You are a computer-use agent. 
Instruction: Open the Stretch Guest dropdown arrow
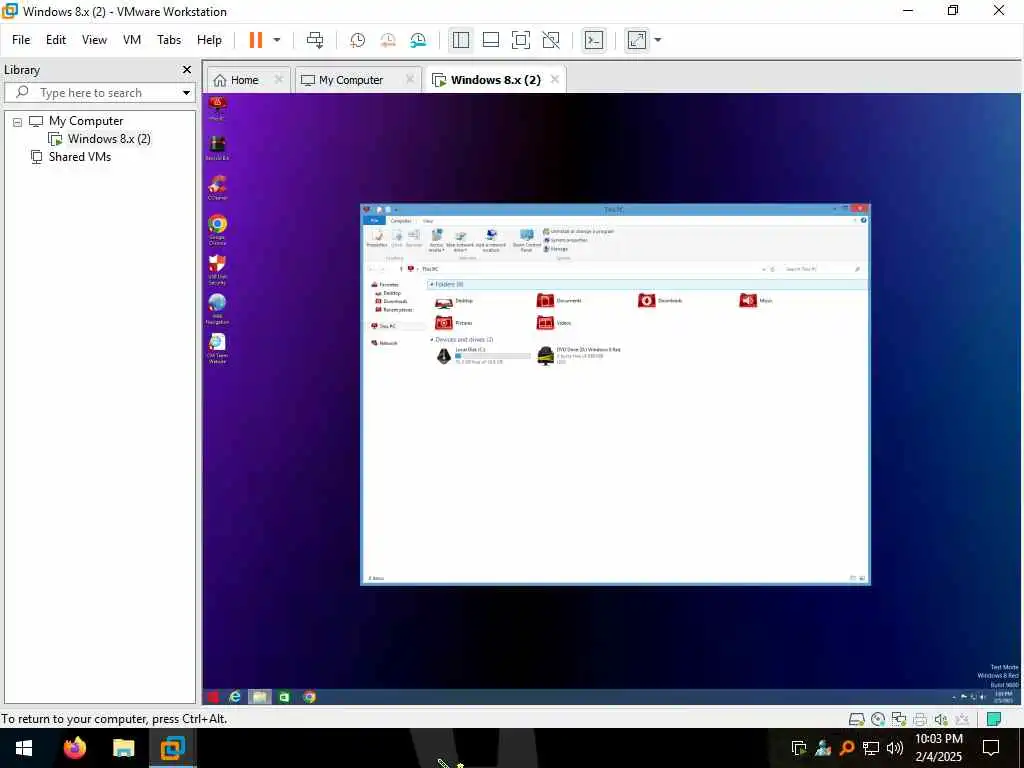[x=658, y=40]
